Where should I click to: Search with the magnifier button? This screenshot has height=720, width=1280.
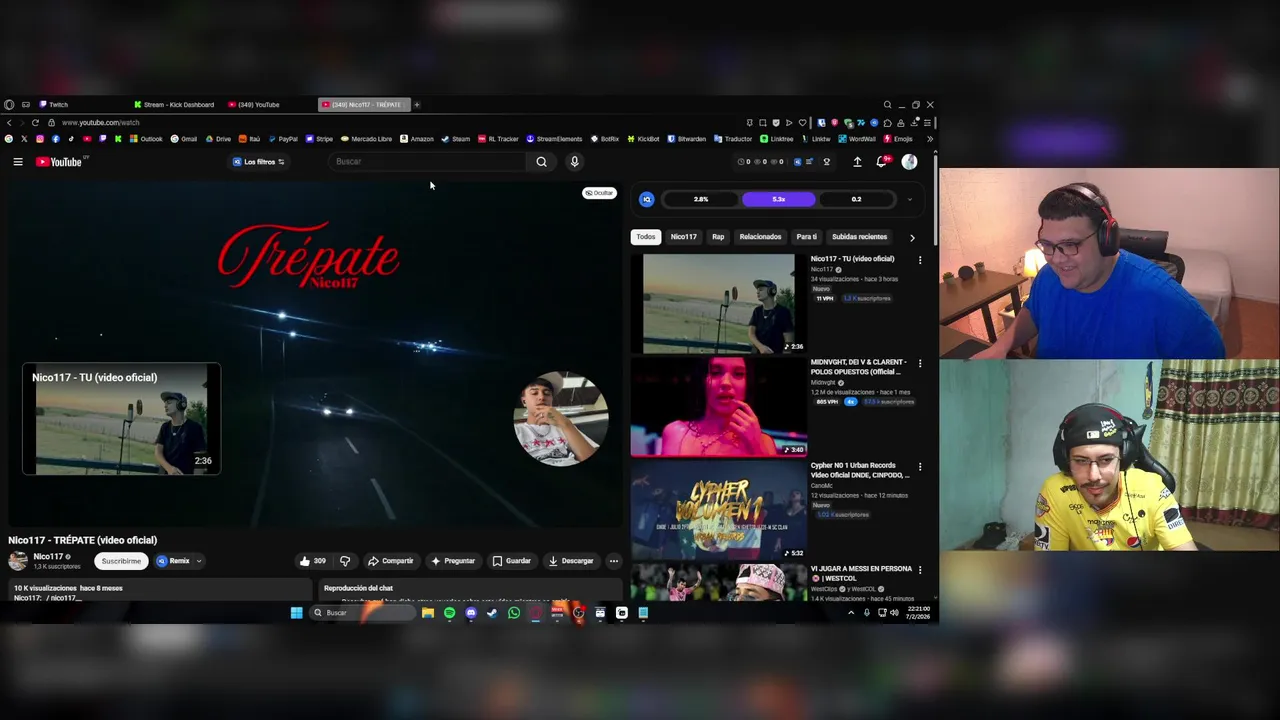(x=541, y=162)
